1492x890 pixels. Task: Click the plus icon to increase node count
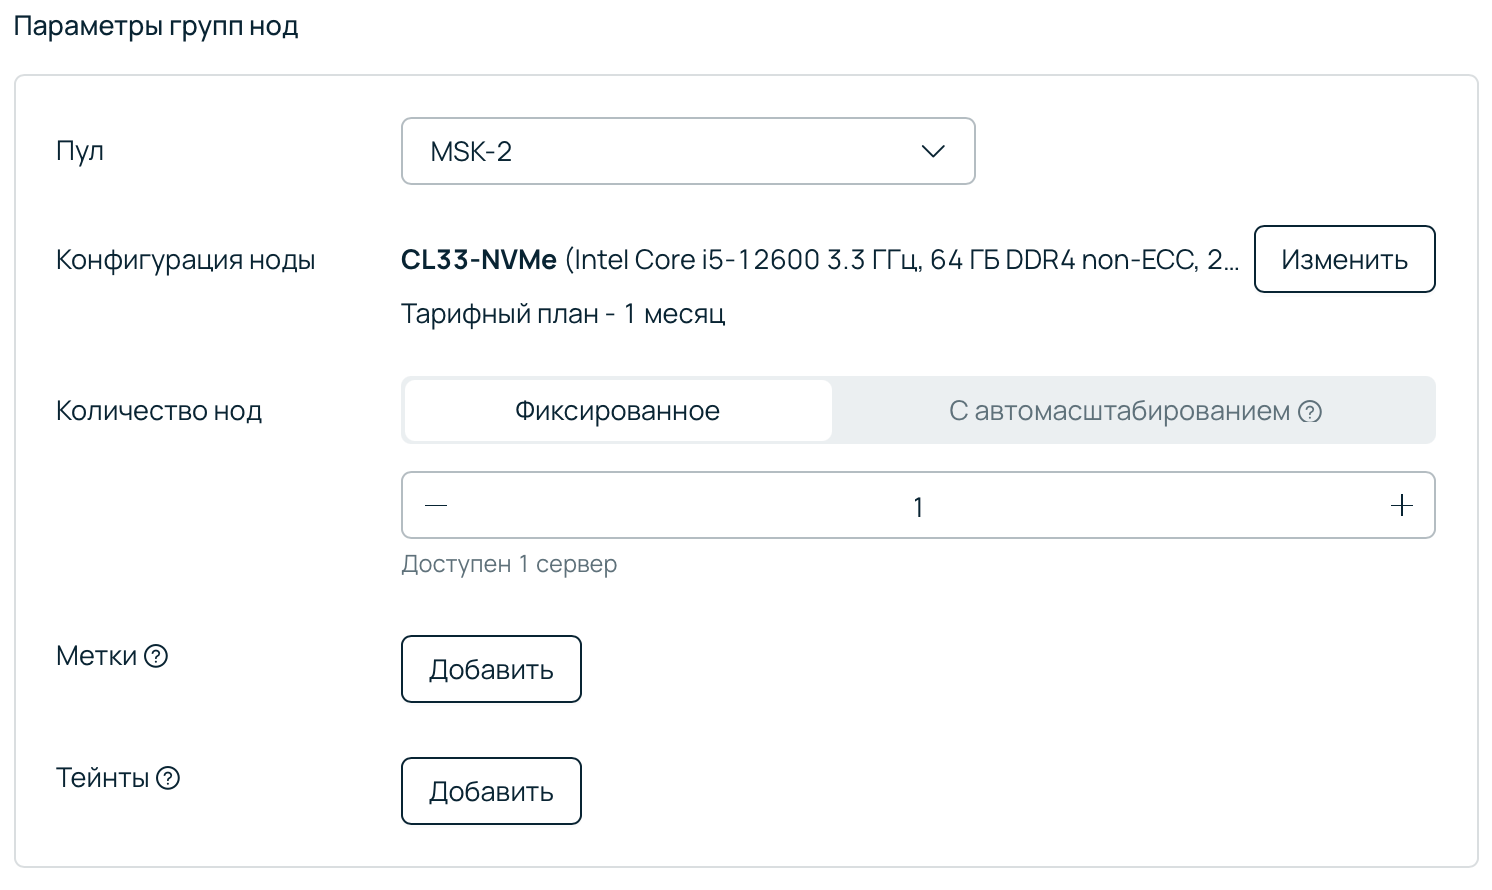(1400, 505)
